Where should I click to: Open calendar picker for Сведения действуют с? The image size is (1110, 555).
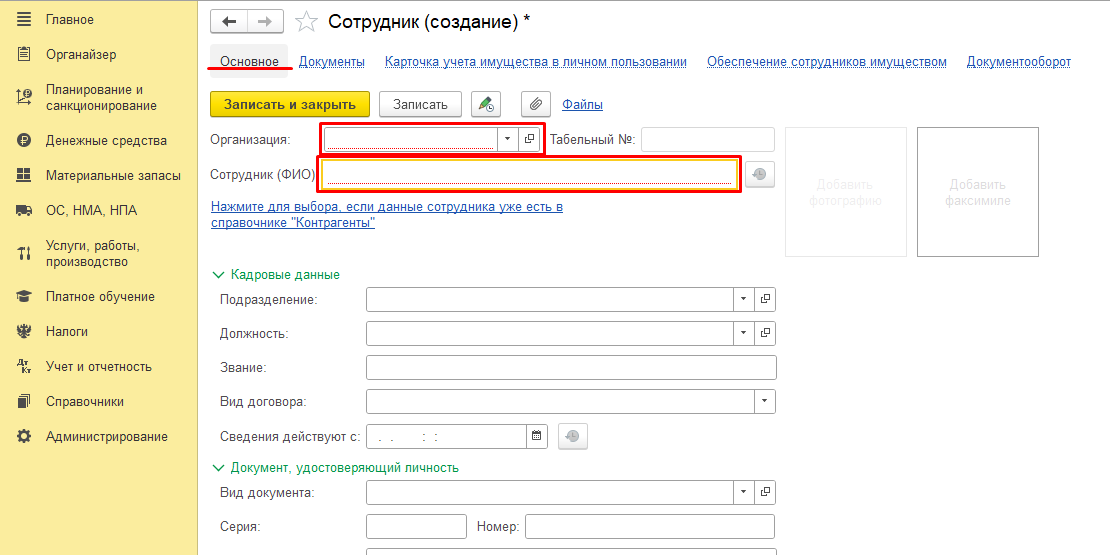pos(537,437)
